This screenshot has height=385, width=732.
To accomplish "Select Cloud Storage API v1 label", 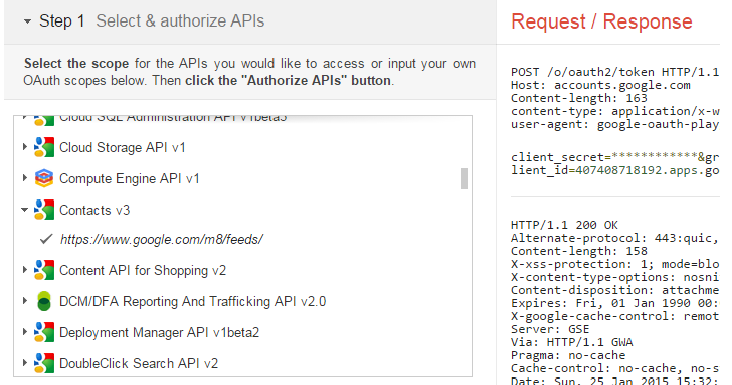I will (122, 147).
